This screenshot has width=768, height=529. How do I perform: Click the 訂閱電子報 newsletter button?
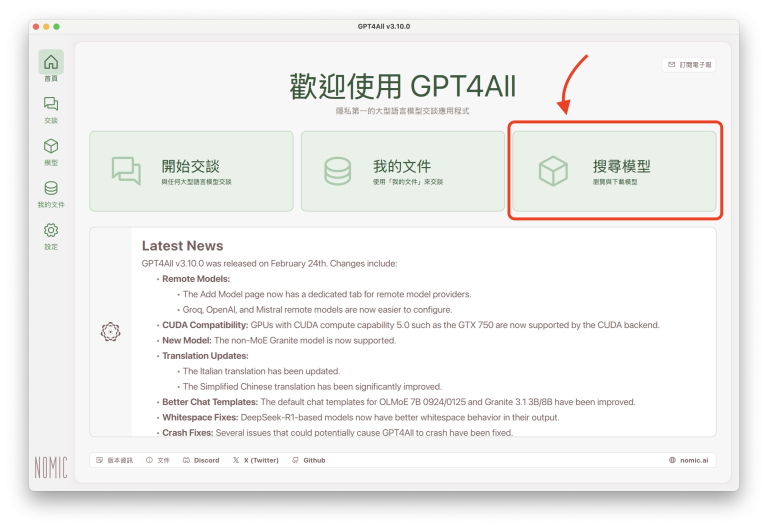689,64
